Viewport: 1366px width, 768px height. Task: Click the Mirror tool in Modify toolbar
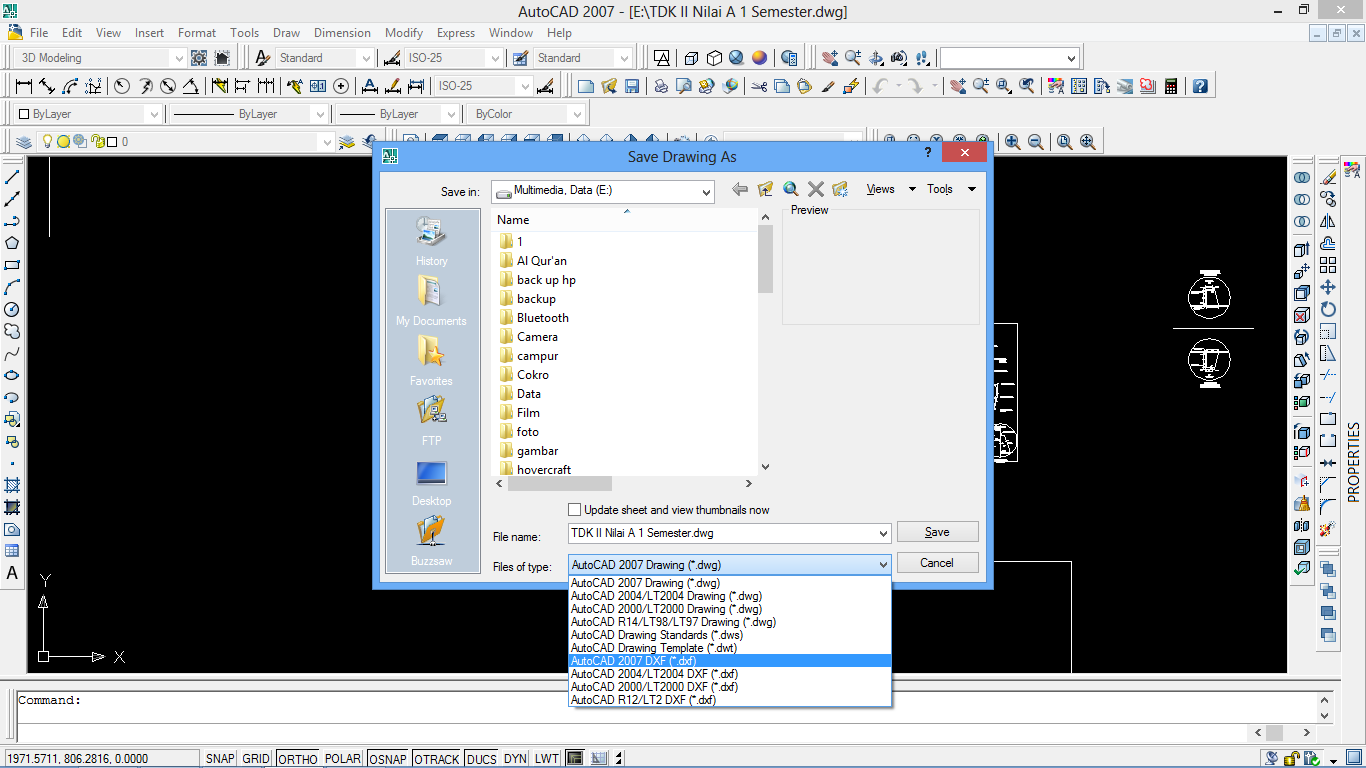click(x=1328, y=221)
